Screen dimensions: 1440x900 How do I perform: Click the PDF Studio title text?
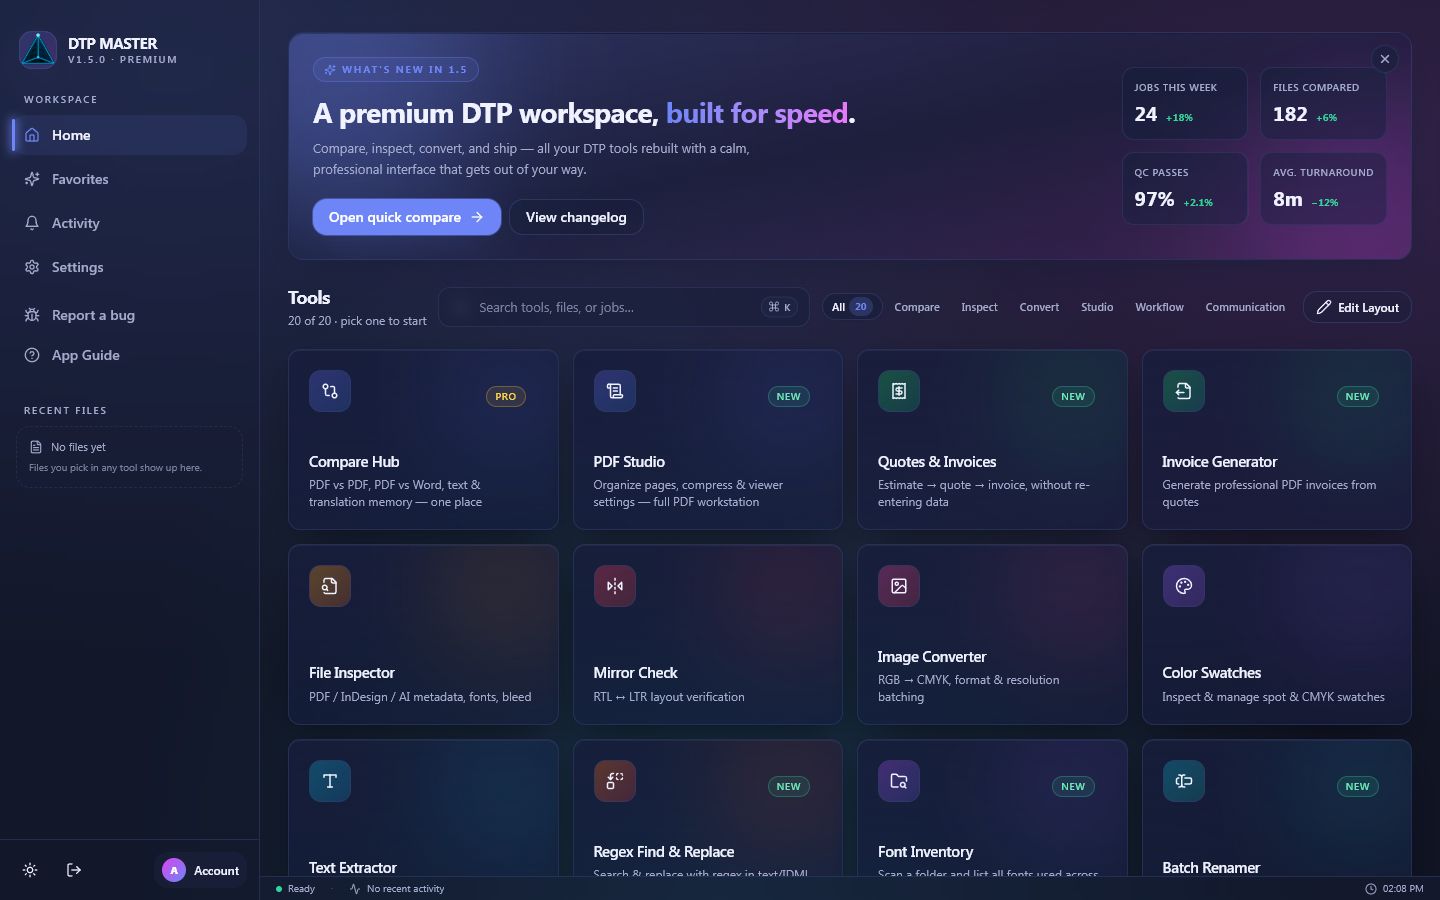[629, 461]
